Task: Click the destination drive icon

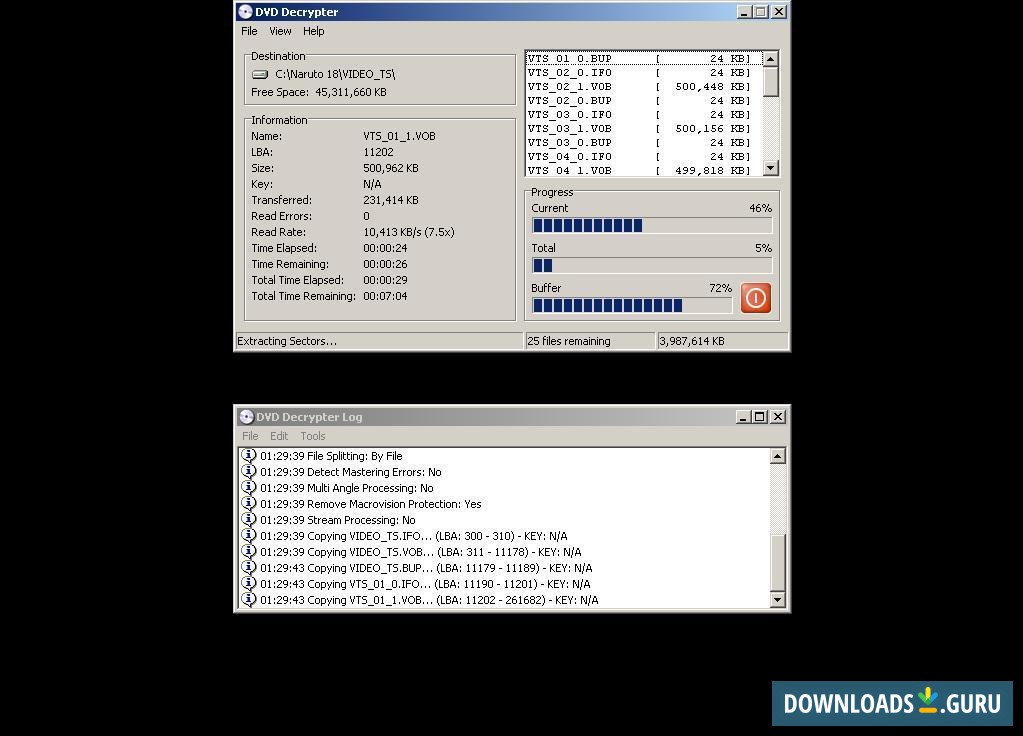Action: tap(260, 74)
